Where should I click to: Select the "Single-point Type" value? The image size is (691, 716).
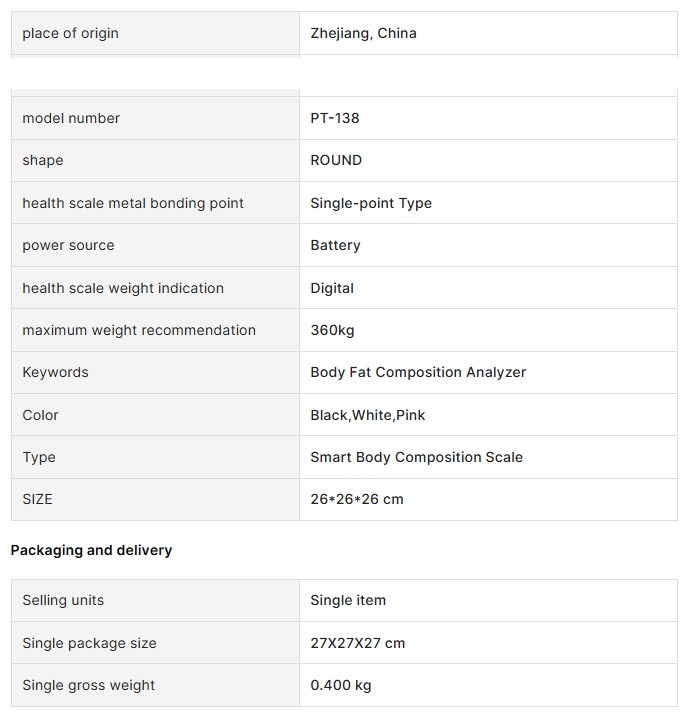coord(371,203)
